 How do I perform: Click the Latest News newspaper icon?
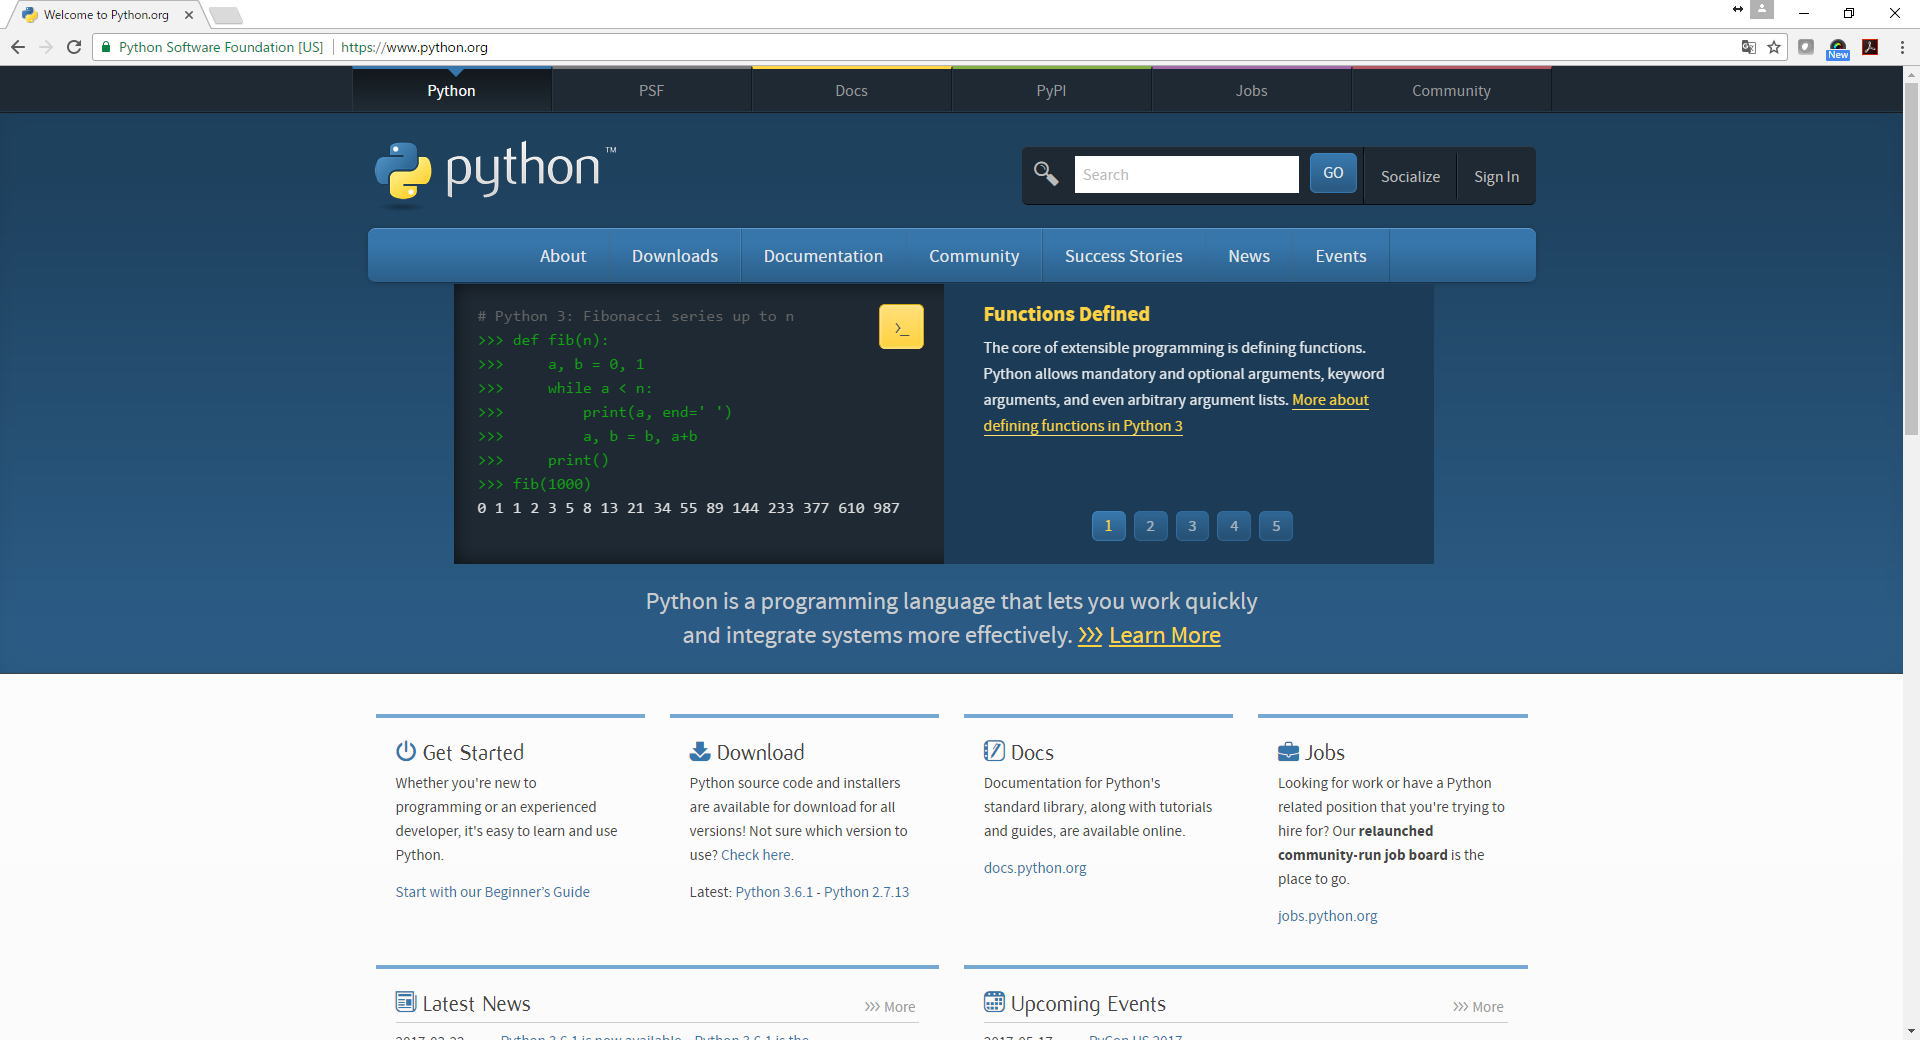click(405, 1002)
